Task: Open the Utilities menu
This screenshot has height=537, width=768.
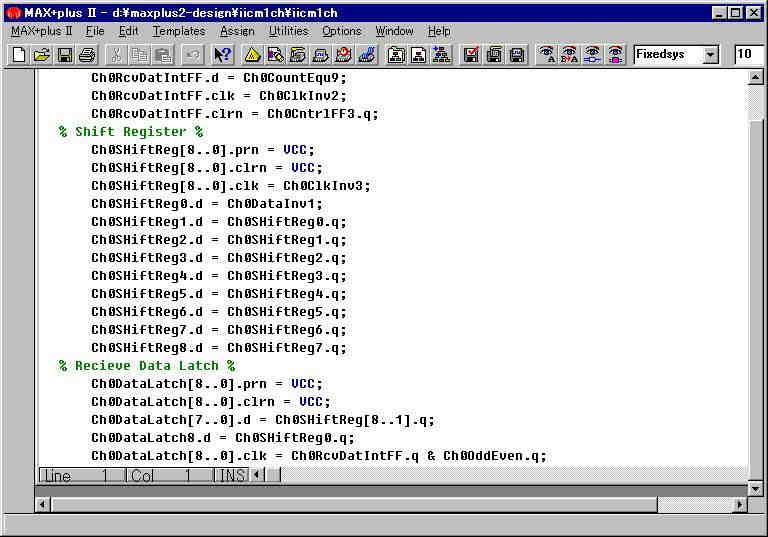Action: coord(288,31)
